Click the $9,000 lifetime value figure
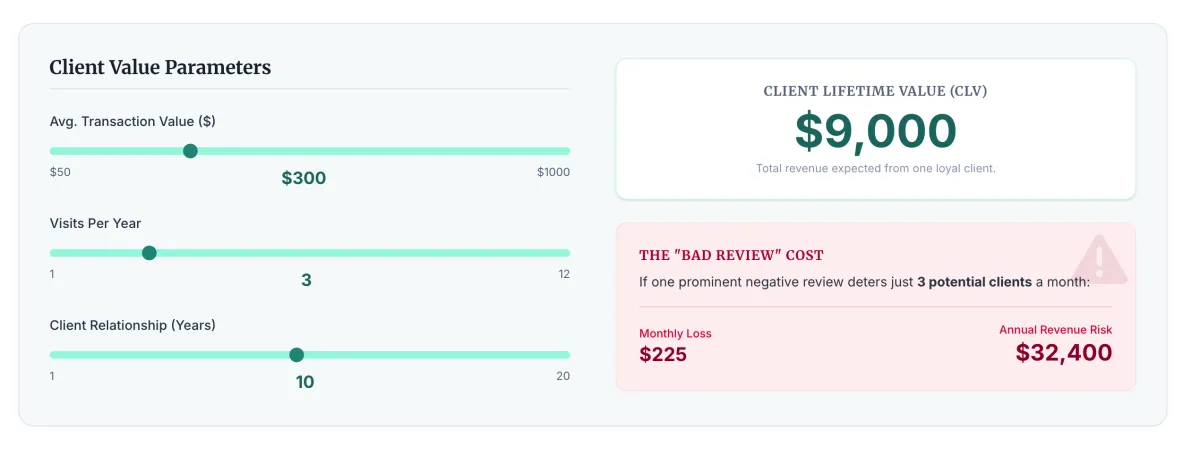Image resolution: width=1200 pixels, height=454 pixels. pos(875,131)
